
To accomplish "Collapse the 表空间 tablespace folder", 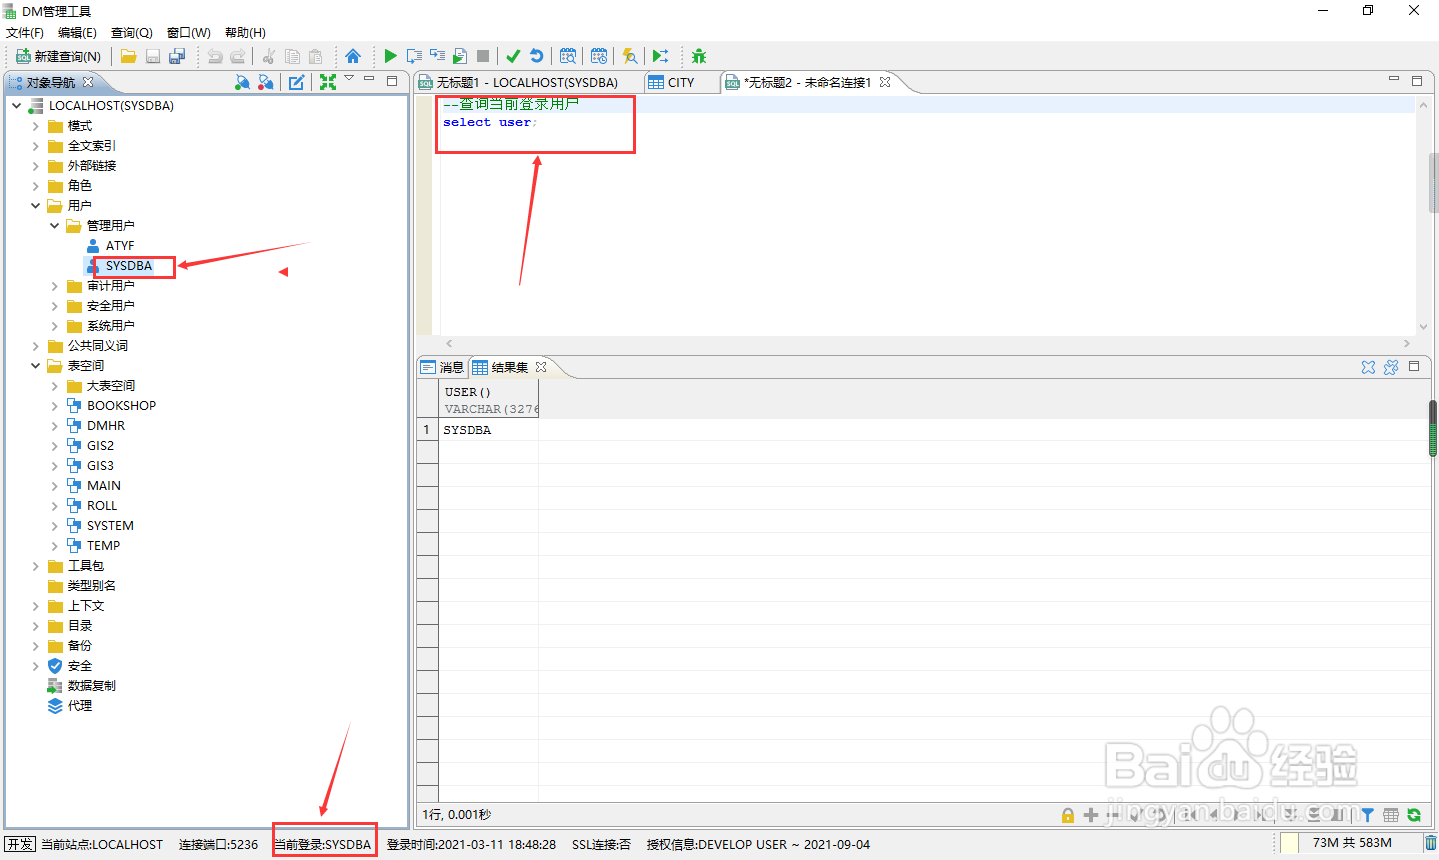I will [x=36, y=366].
